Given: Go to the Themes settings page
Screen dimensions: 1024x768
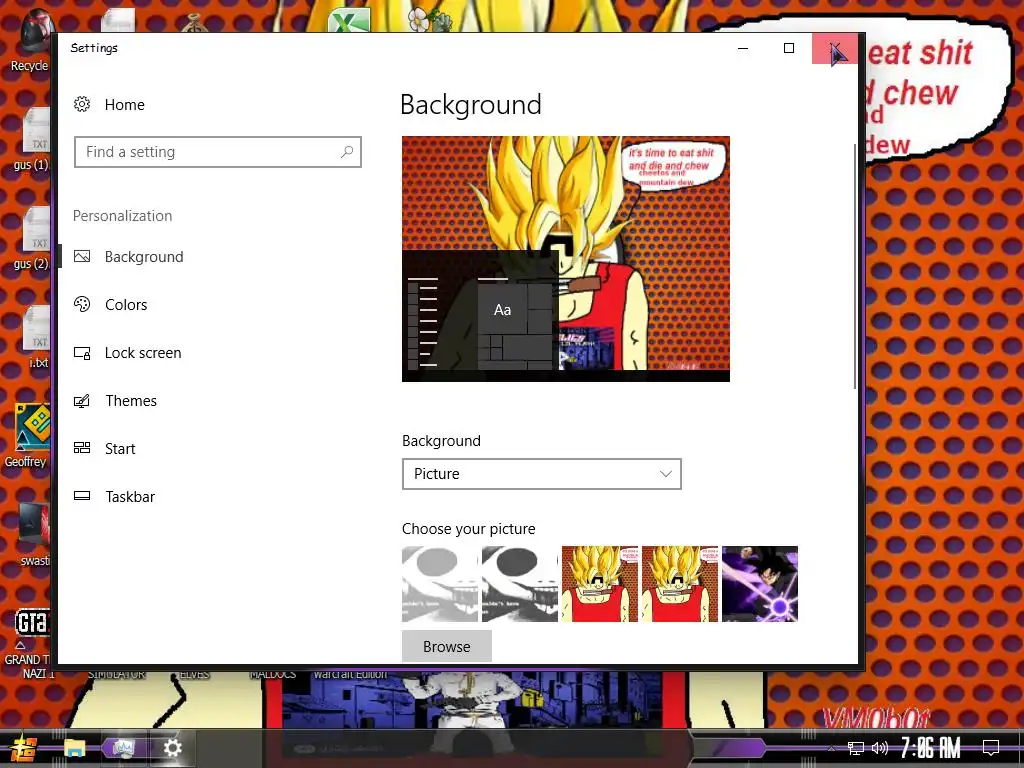Looking at the screenshot, I should pyautogui.click(x=131, y=400).
